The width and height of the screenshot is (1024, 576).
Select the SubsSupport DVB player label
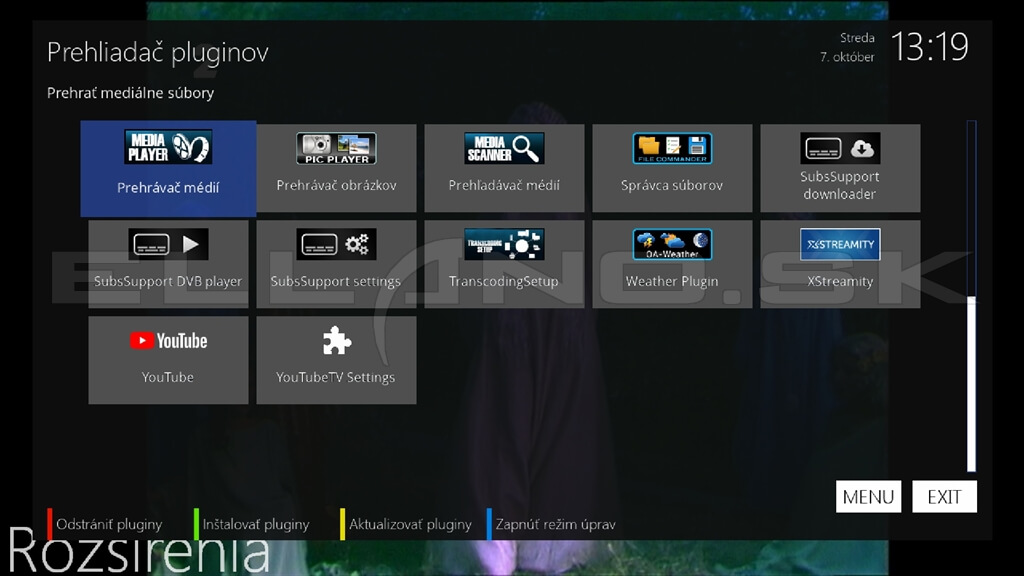pyautogui.click(x=168, y=281)
